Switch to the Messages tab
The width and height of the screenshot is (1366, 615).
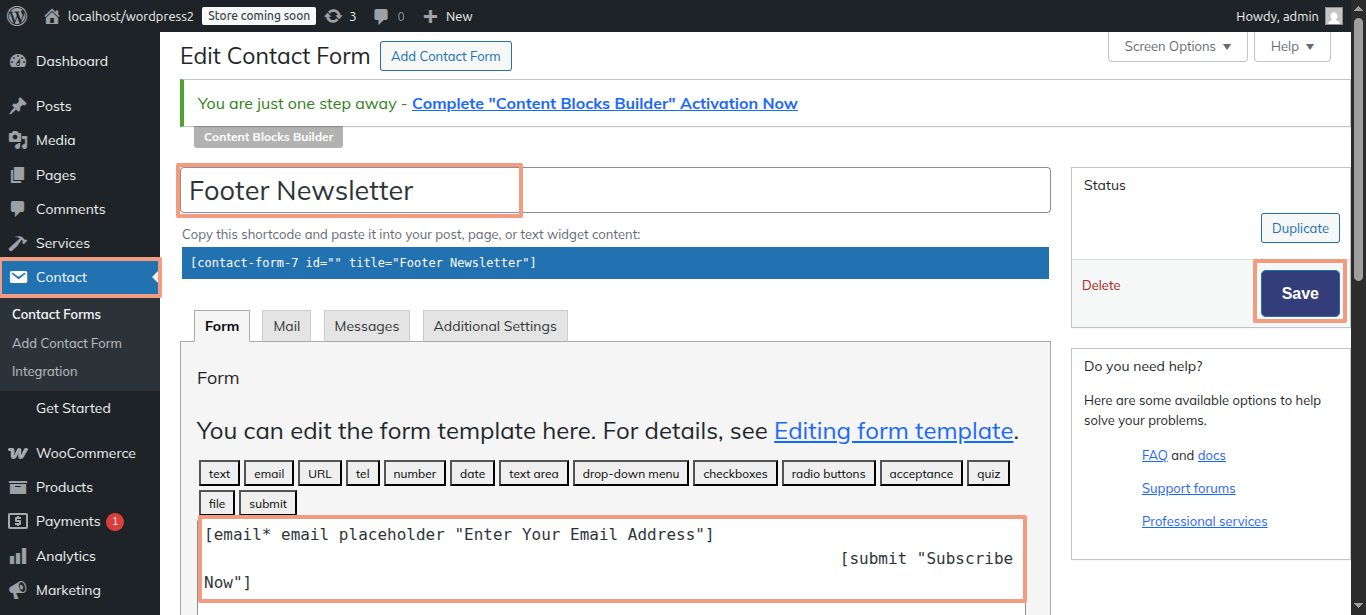(x=367, y=326)
